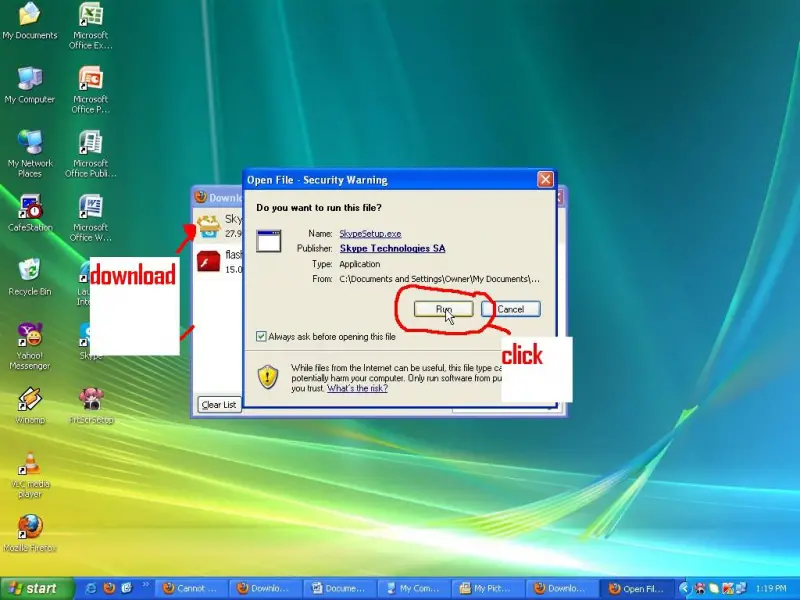The width and height of the screenshot is (800, 600).
Task: Open My Network Places icon
Action: [x=30, y=154]
